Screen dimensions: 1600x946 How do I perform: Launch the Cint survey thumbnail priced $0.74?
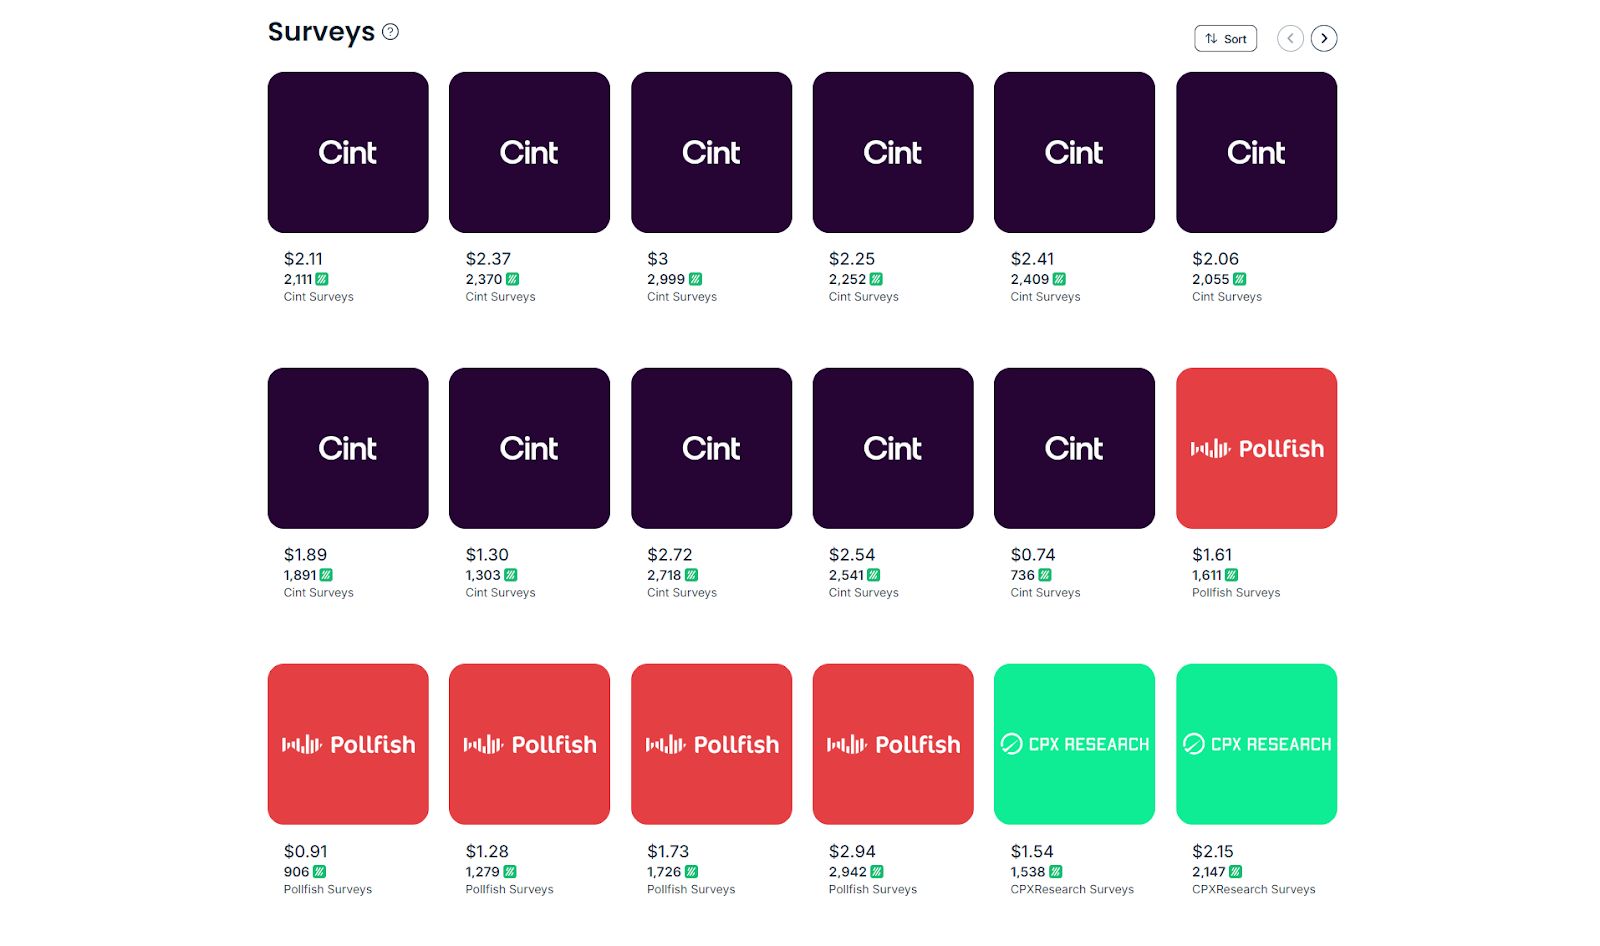point(1074,448)
